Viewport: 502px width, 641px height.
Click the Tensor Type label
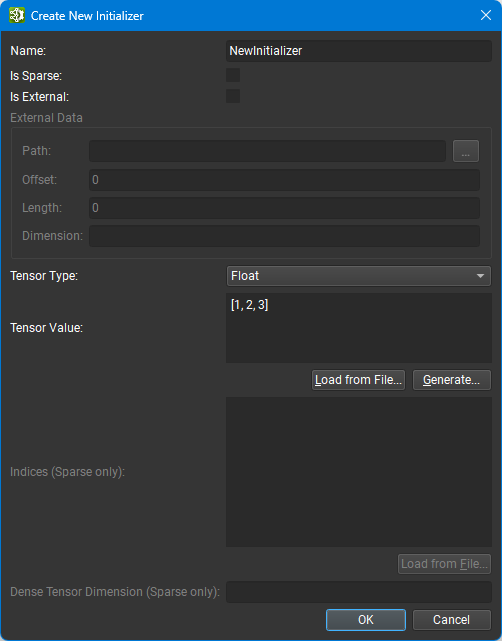click(44, 276)
